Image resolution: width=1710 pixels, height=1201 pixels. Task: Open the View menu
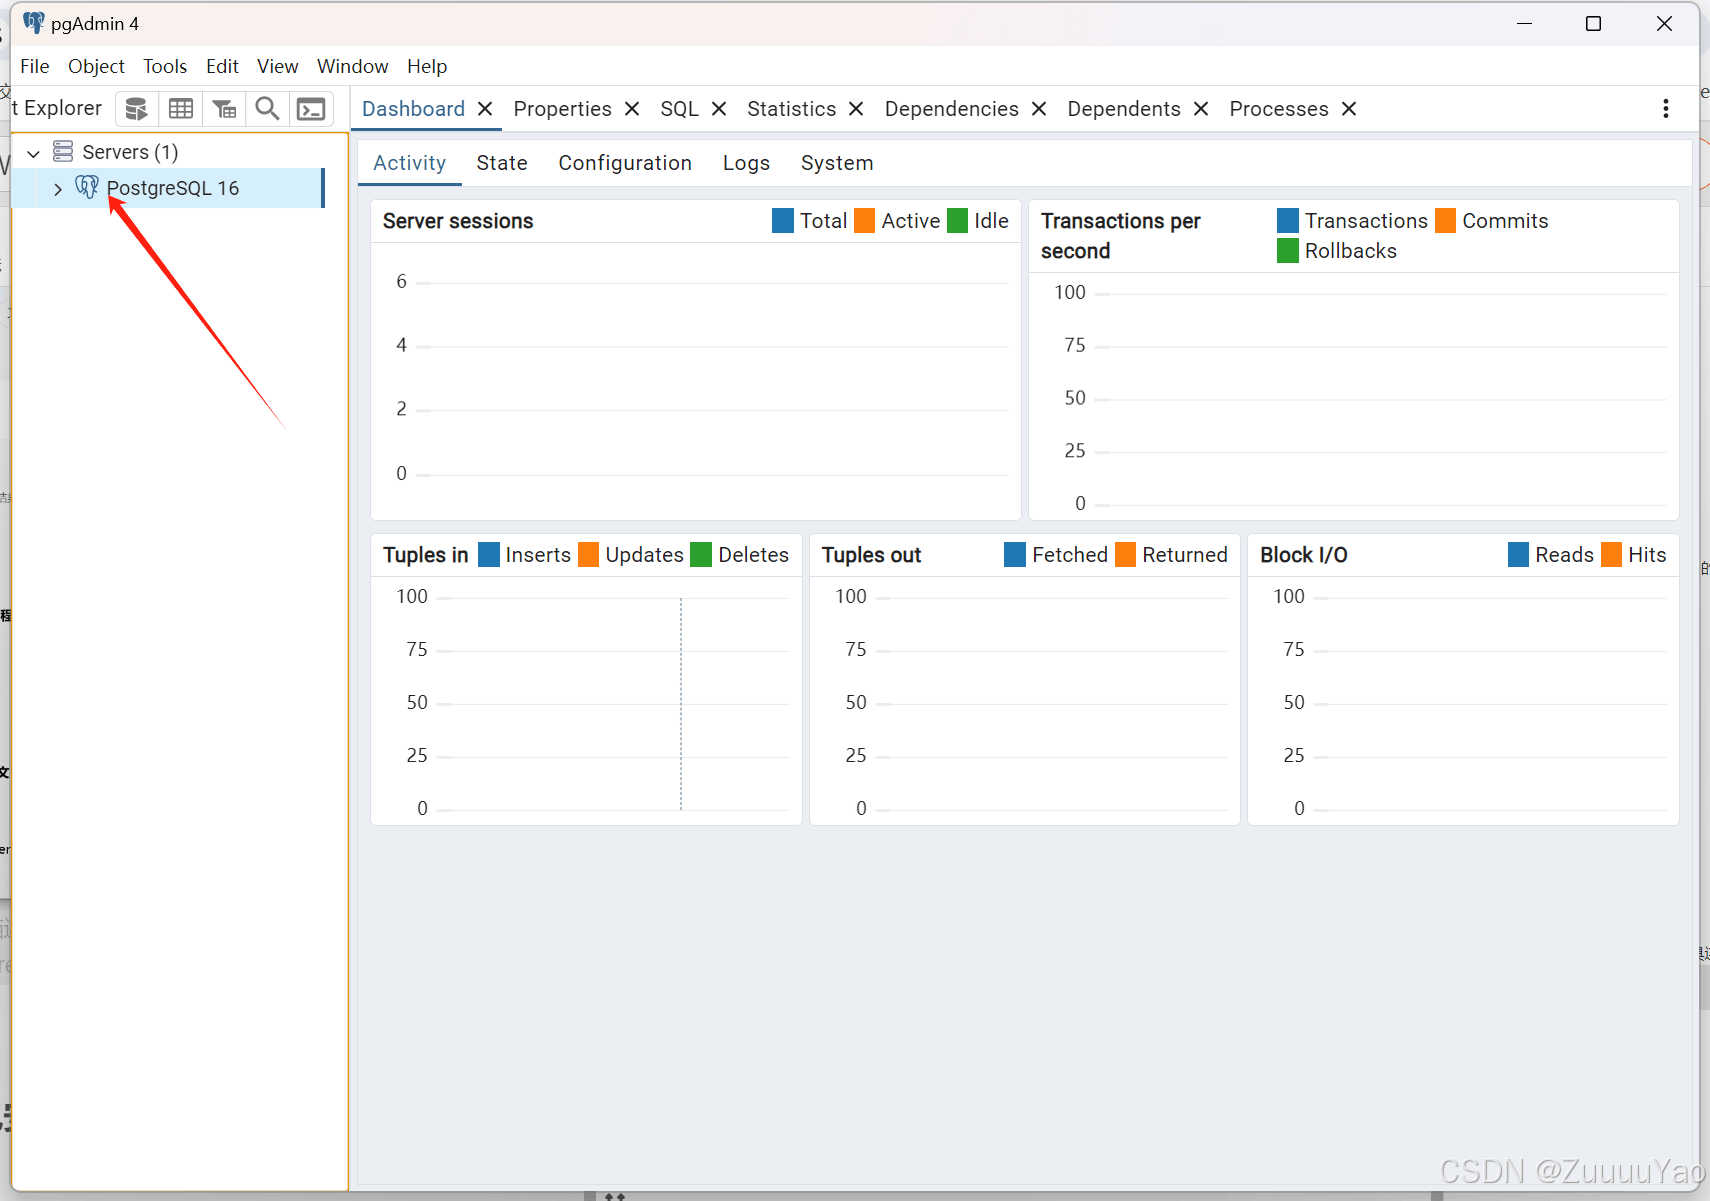(277, 66)
